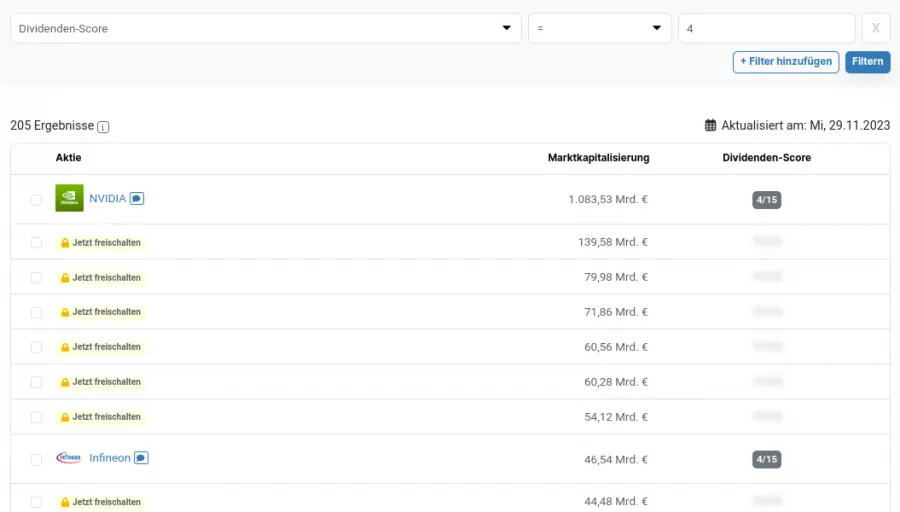This screenshot has width=900, height=512.
Task: Open the comment bubble next to Infineon
Action: pos(141,458)
